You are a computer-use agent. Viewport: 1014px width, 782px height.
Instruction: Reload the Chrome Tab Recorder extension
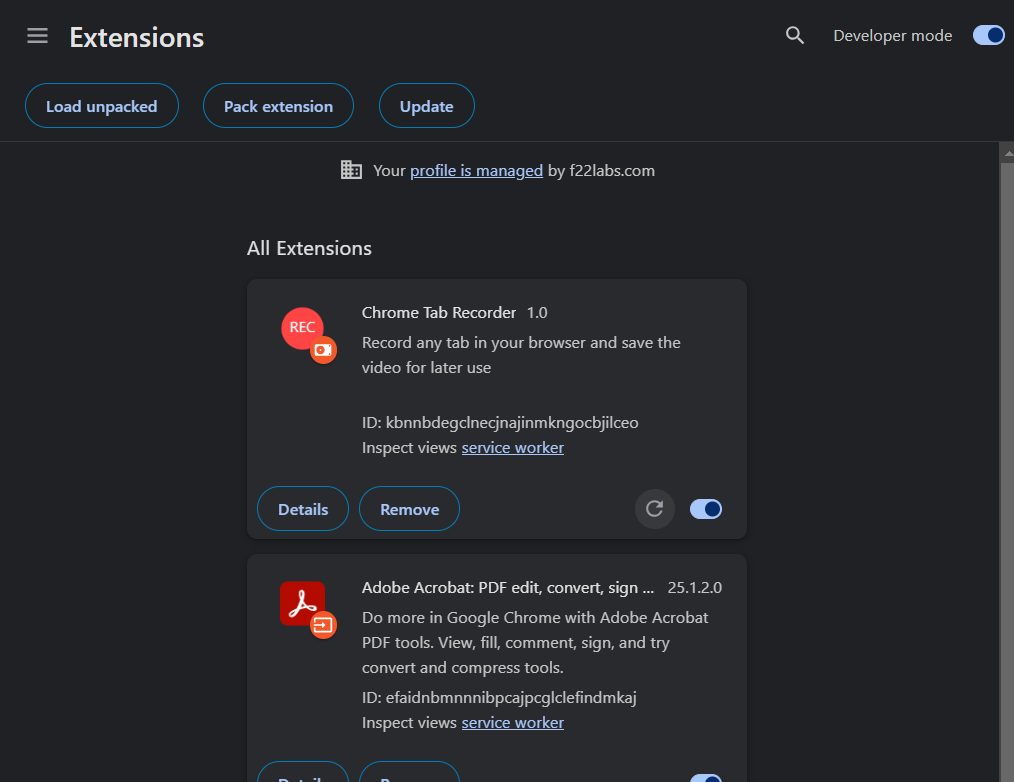654,509
